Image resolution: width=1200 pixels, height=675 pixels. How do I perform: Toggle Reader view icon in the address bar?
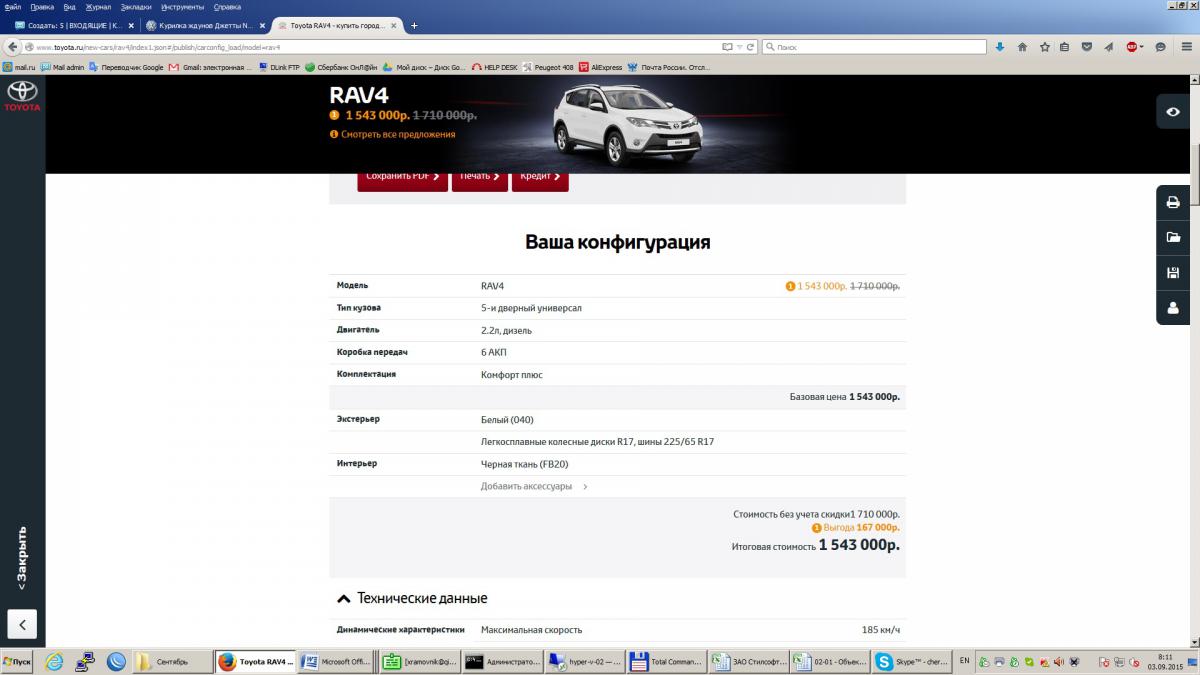(x=728, y=47)
